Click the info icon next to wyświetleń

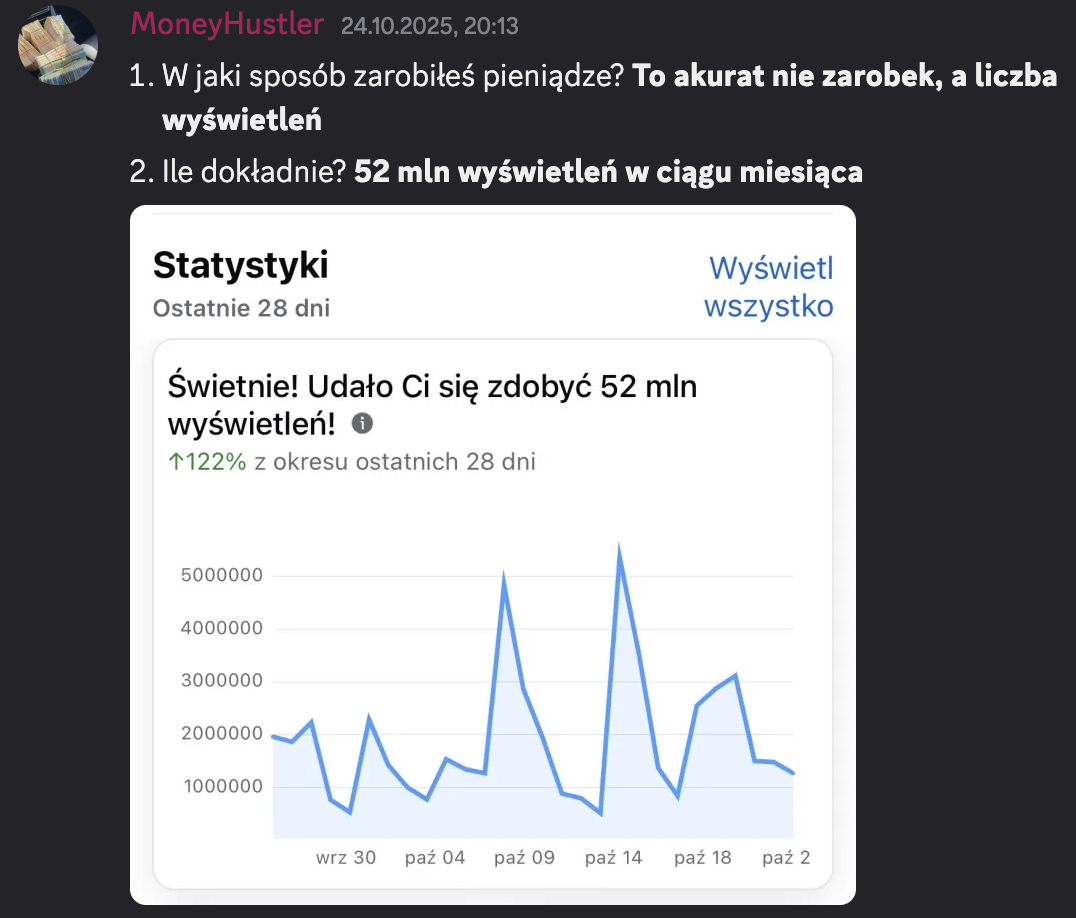point(362,424)
